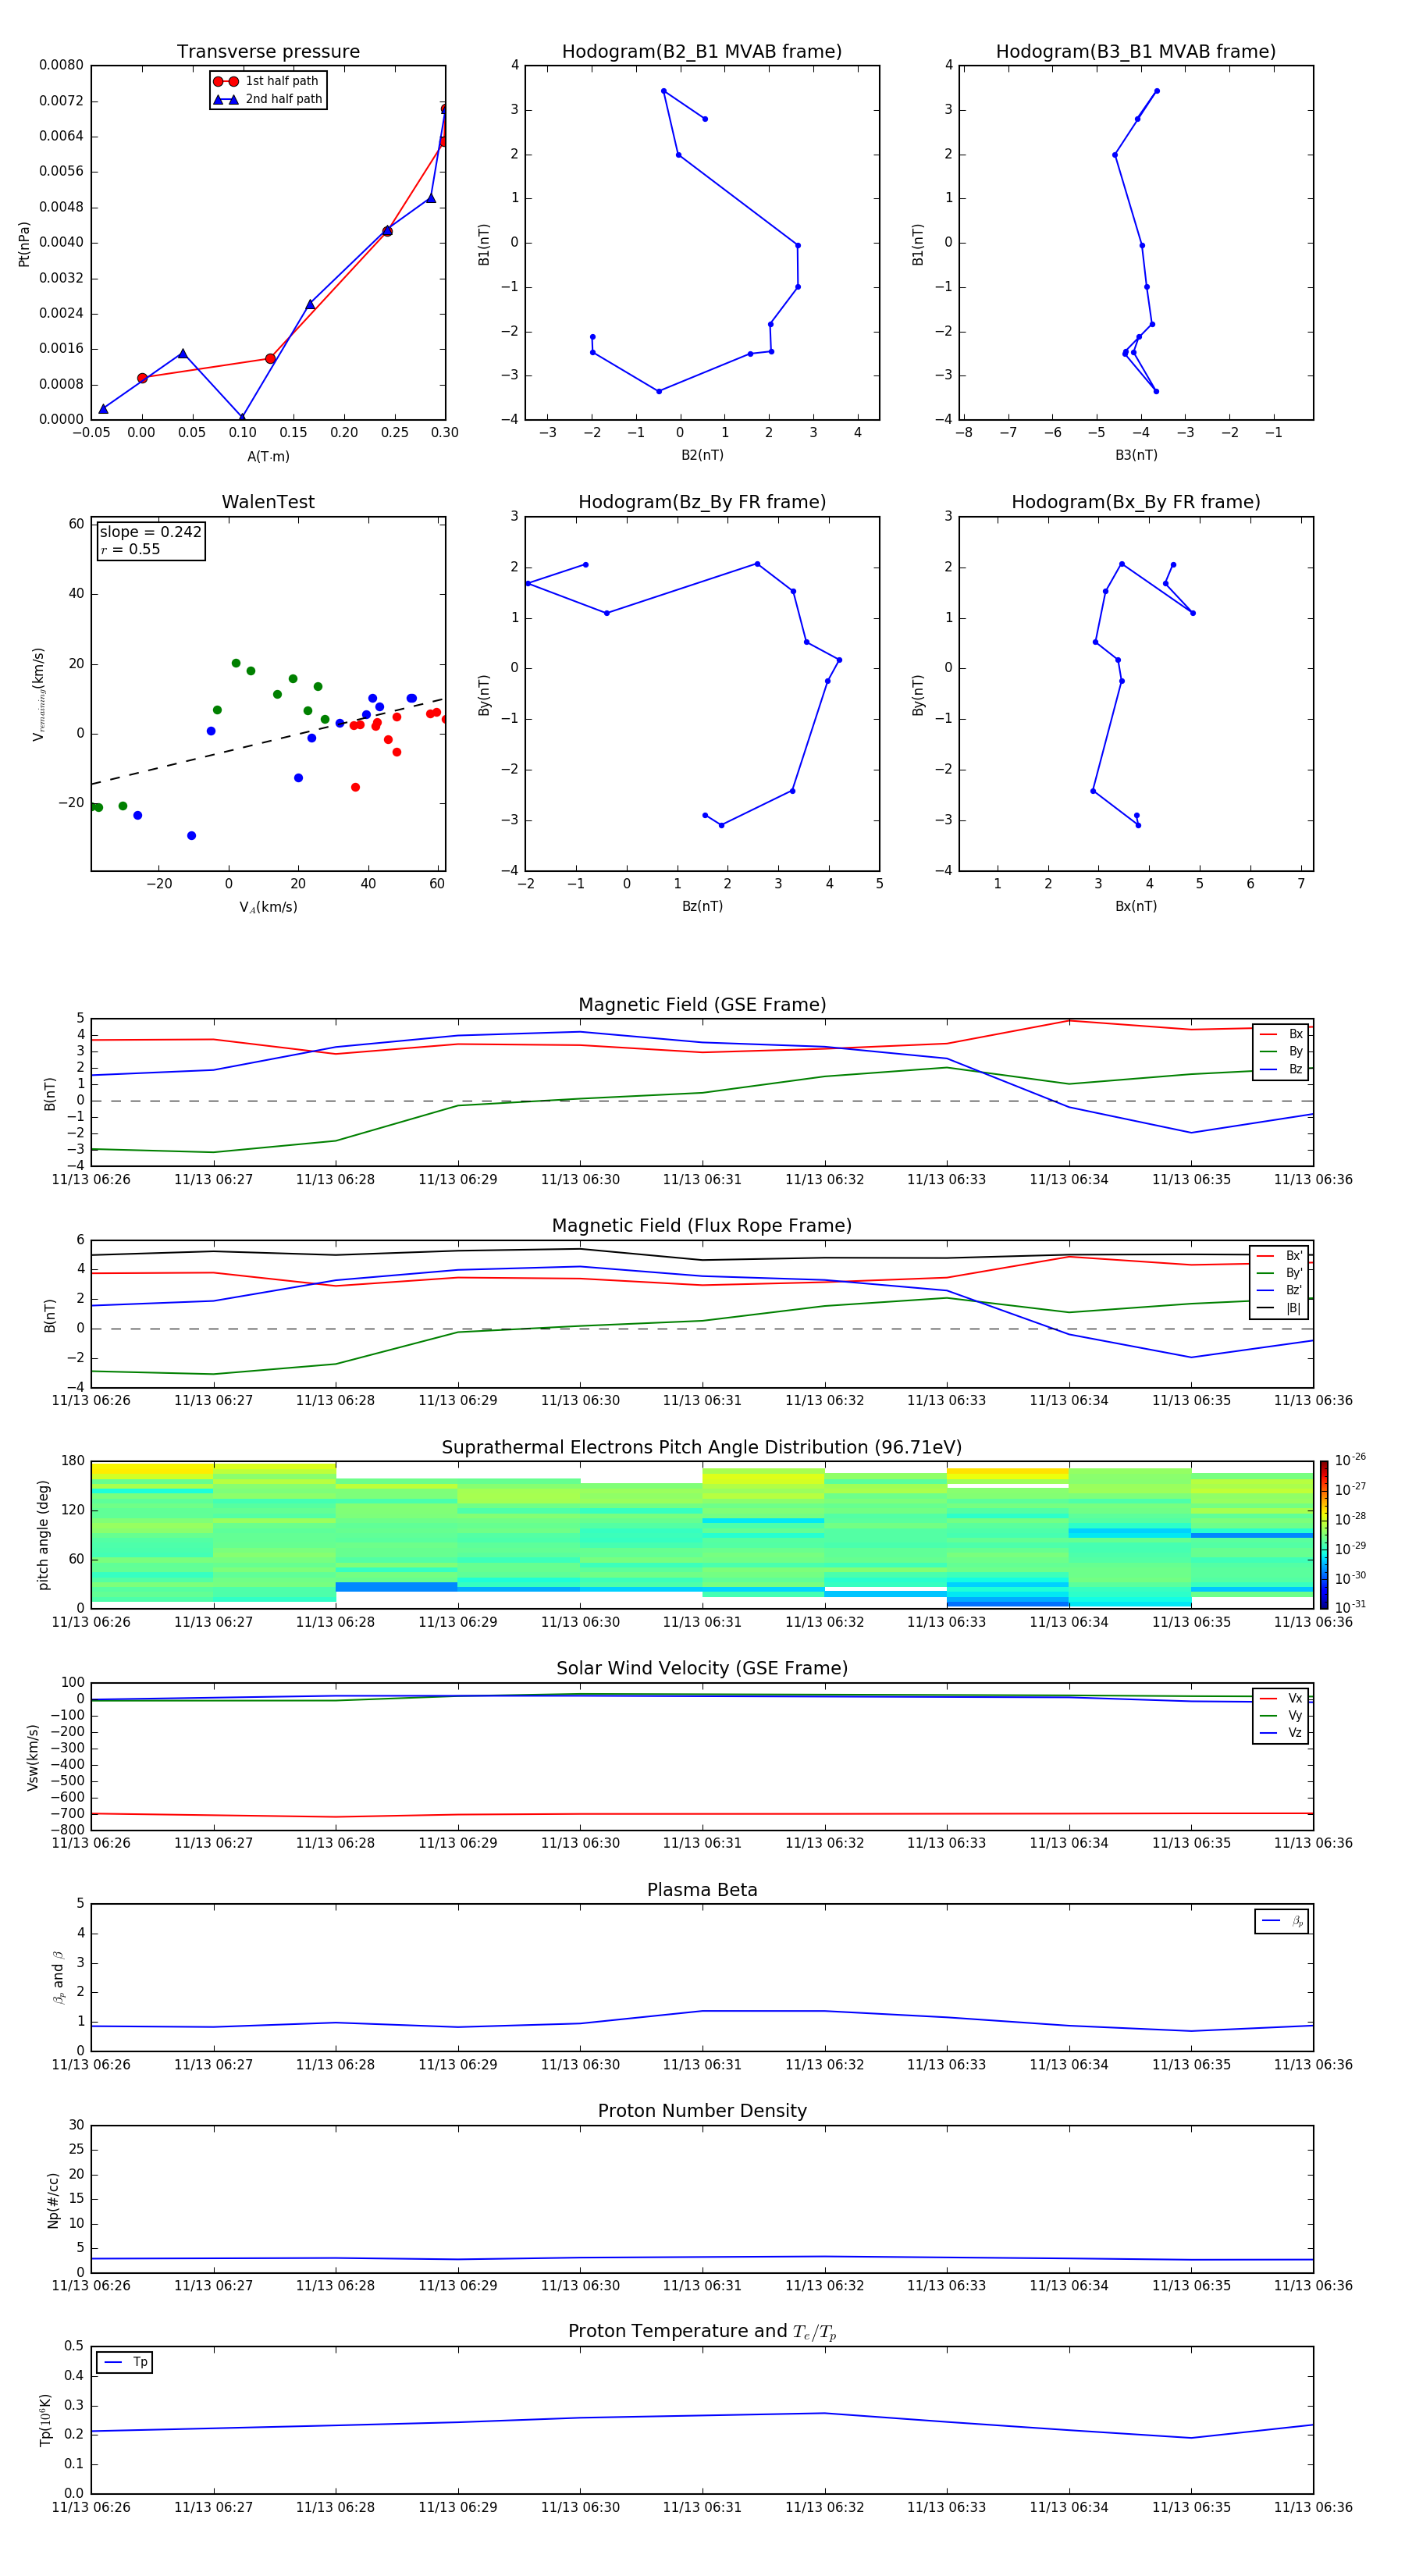Screen dimensions: 1405x2576
Task: Click the Tp legend in Proton Temperature panel
Action: point(124,2362)
